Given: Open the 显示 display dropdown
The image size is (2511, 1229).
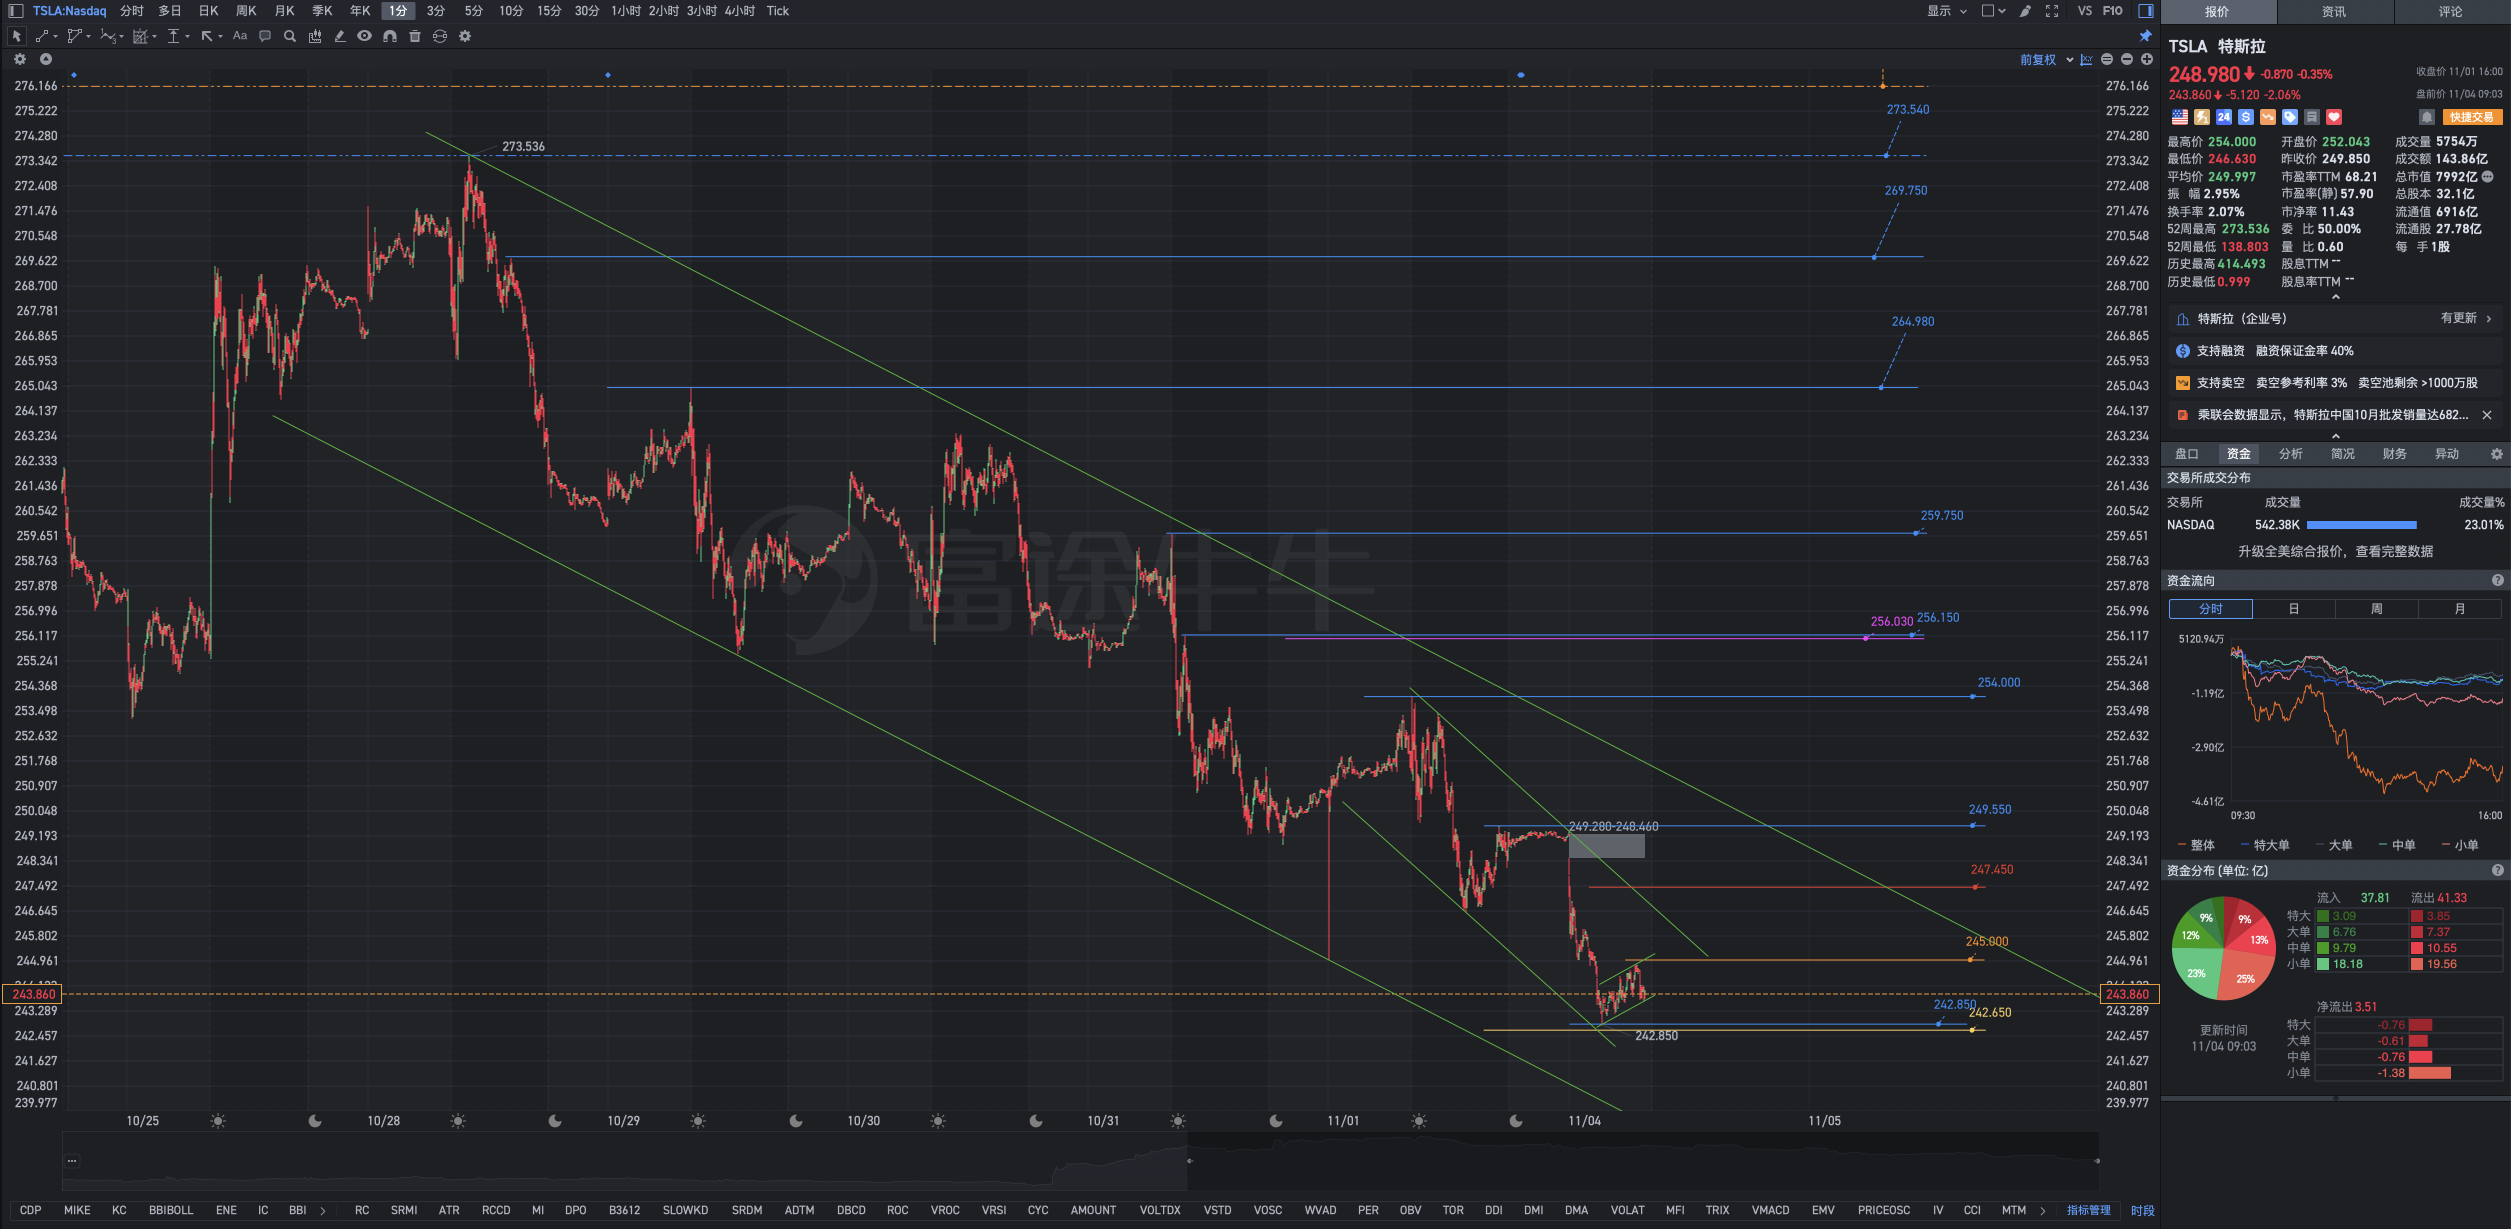Looking at the screenshot, I should [1947, 11].
